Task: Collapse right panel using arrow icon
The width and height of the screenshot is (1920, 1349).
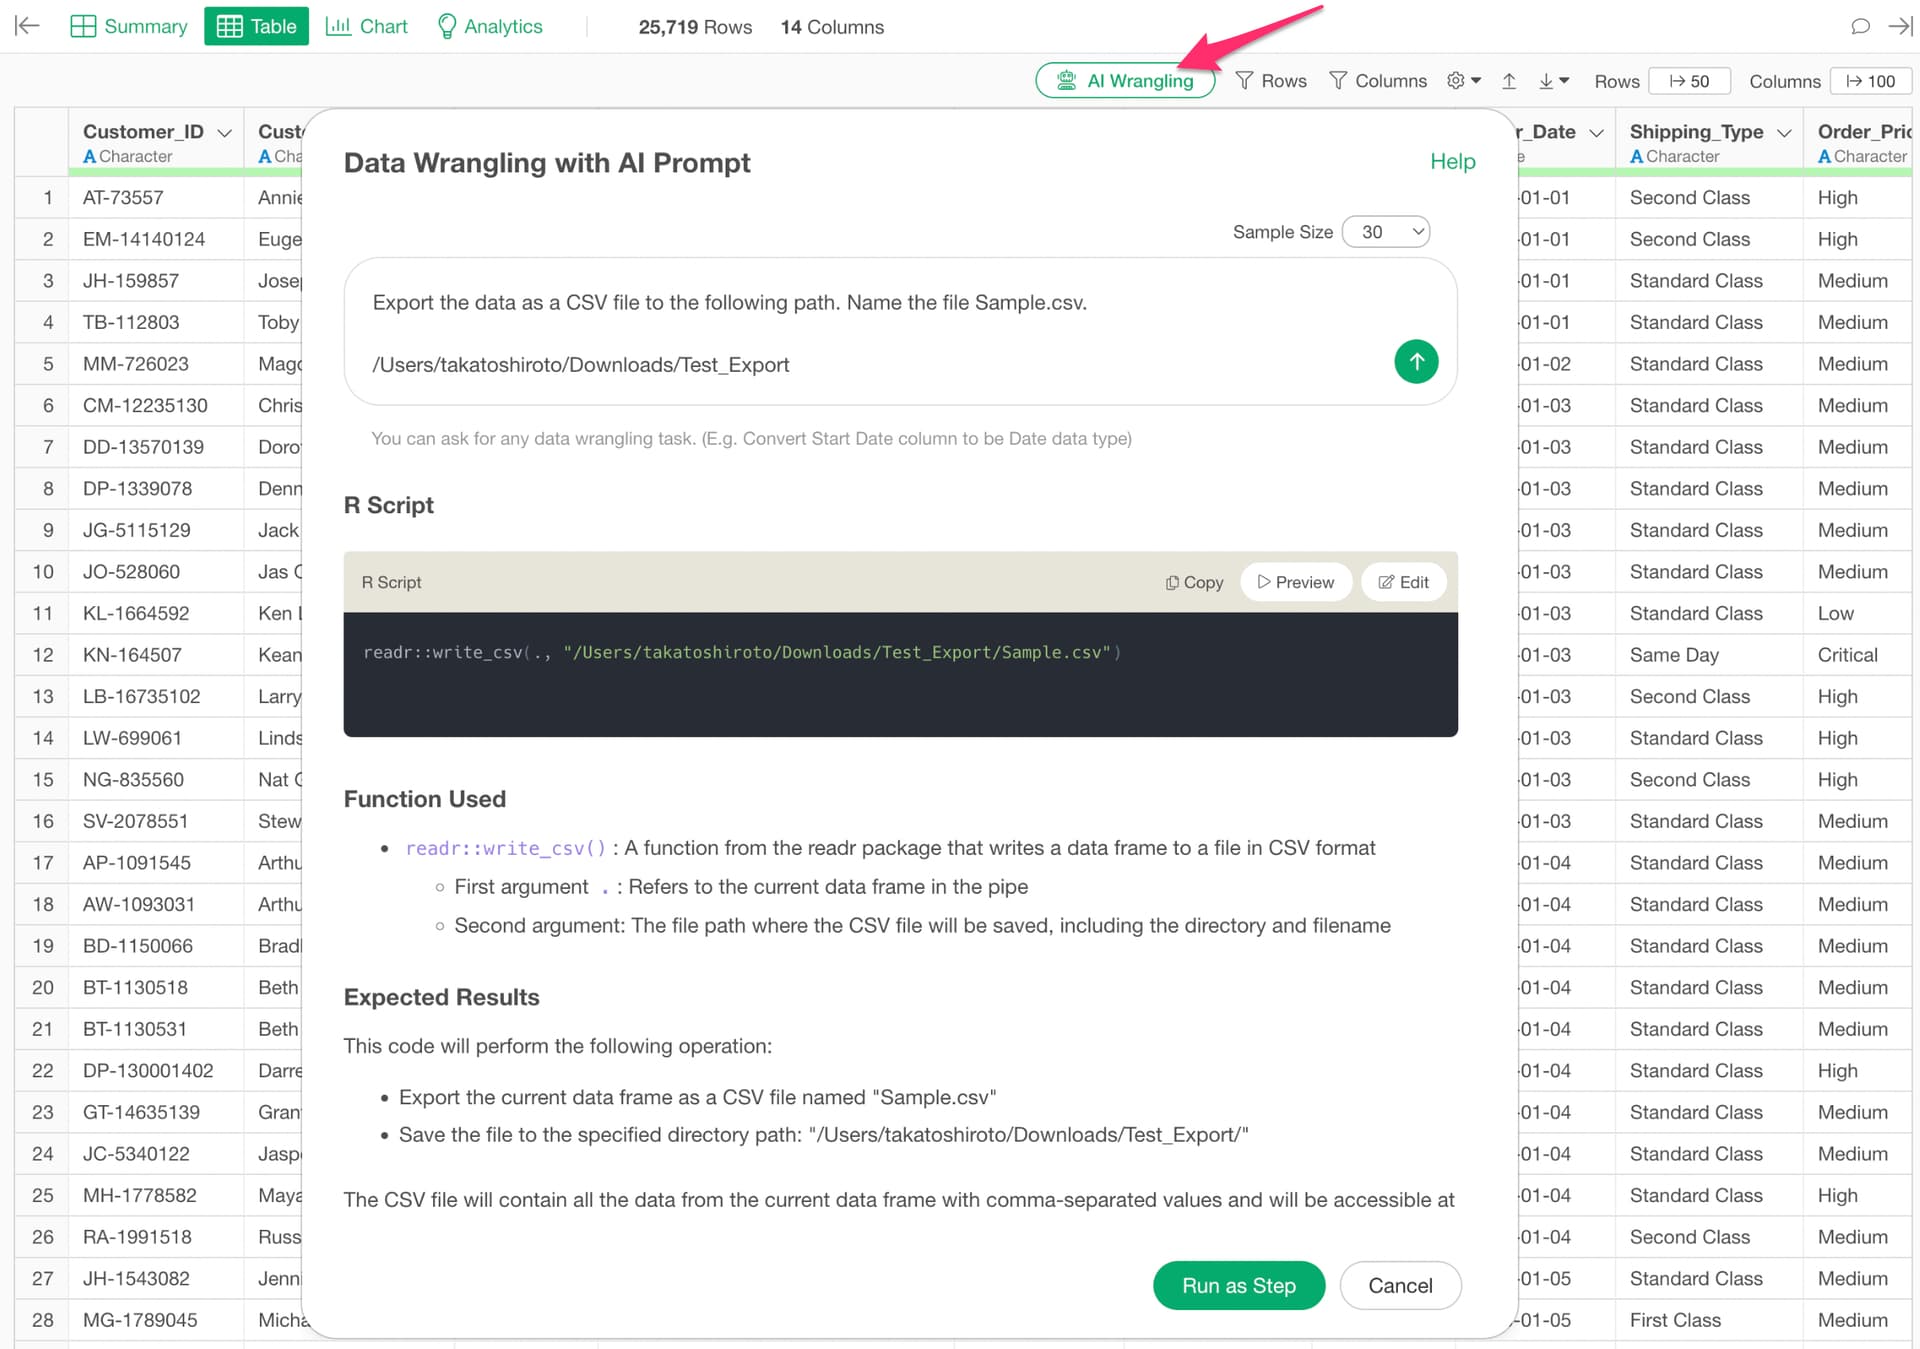Action: click(1899, 26)
